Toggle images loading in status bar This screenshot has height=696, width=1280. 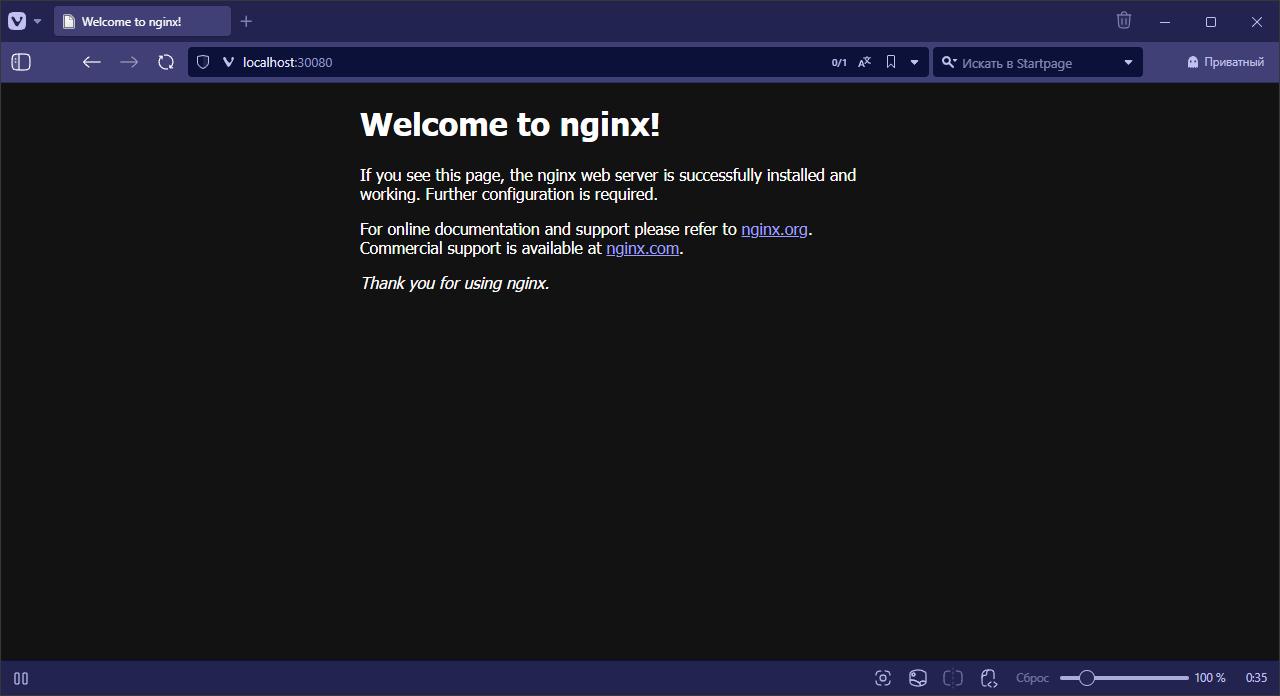918,678
